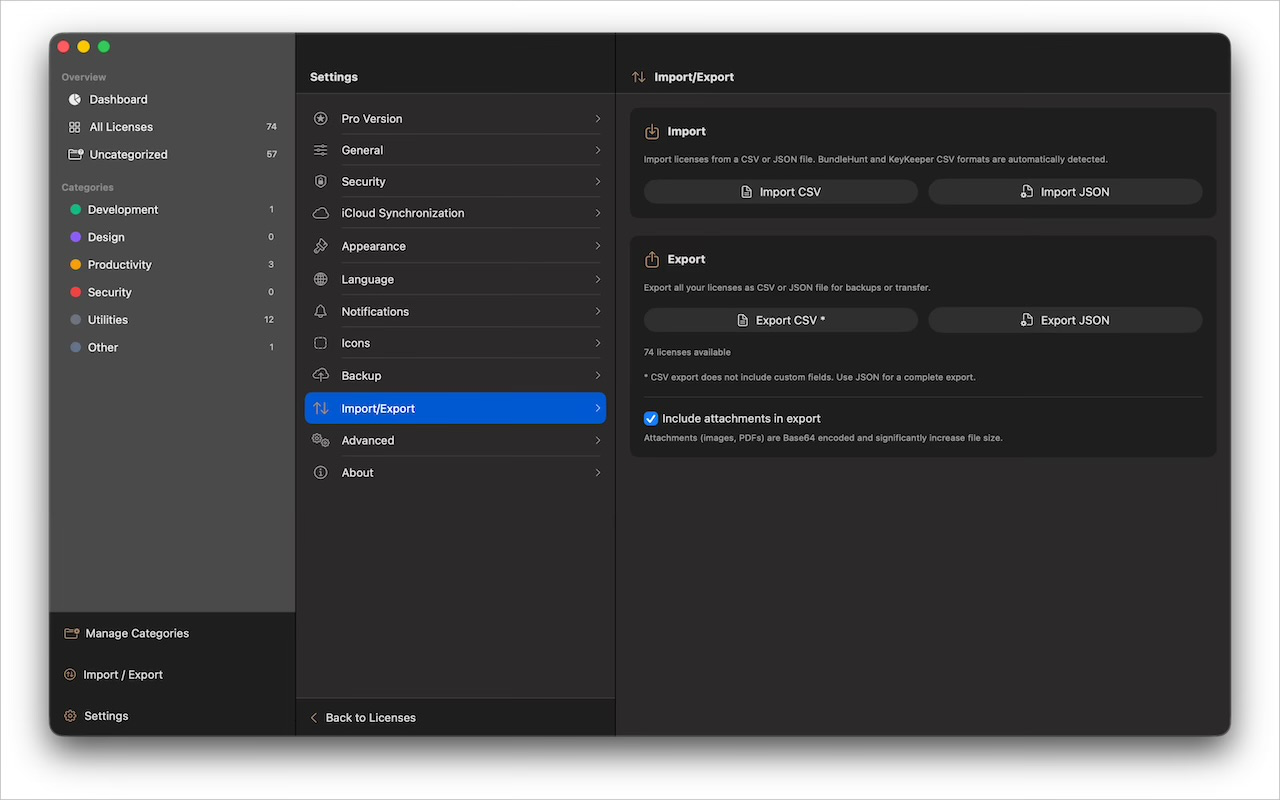
Task: Select the Uncategorized item
Action: pyautogui.click(x=172, y=154)
